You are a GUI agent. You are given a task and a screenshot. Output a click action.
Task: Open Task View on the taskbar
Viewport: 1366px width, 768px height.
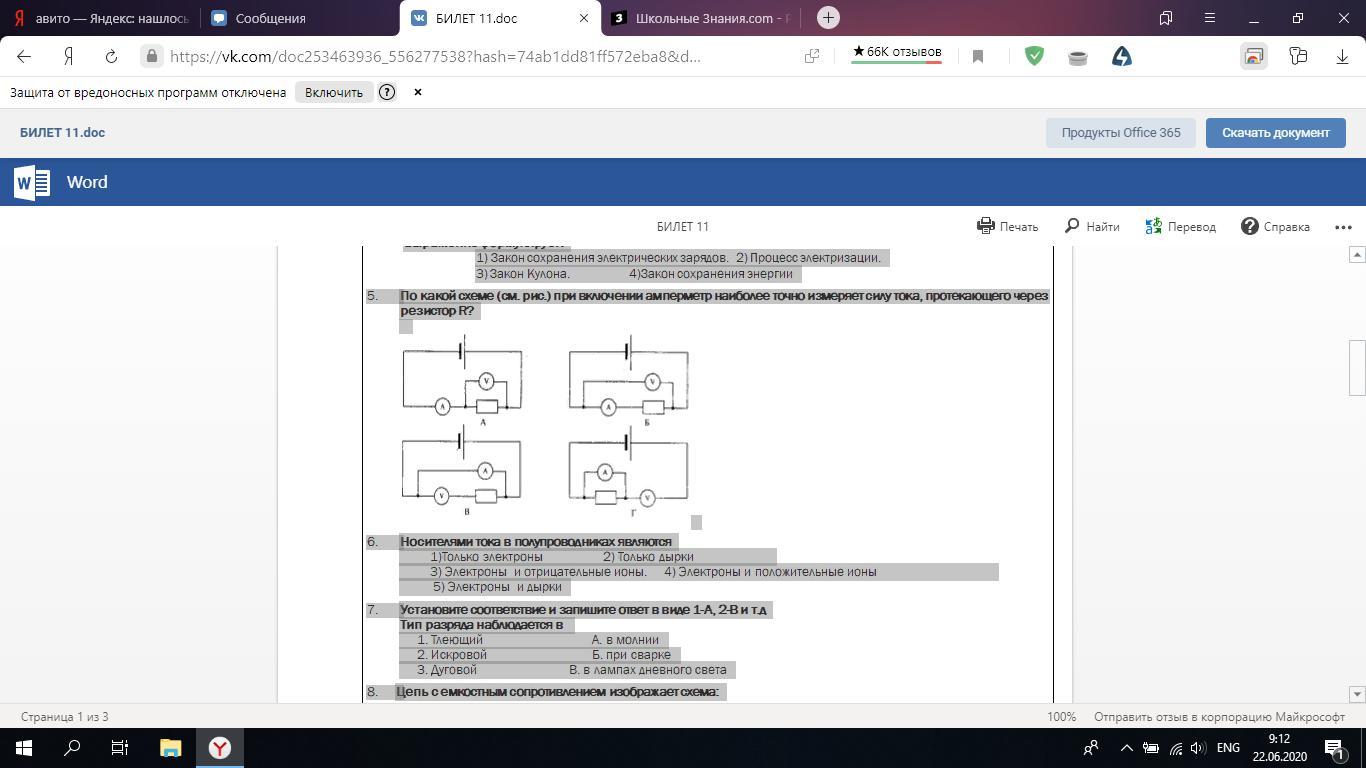[120, 747]
